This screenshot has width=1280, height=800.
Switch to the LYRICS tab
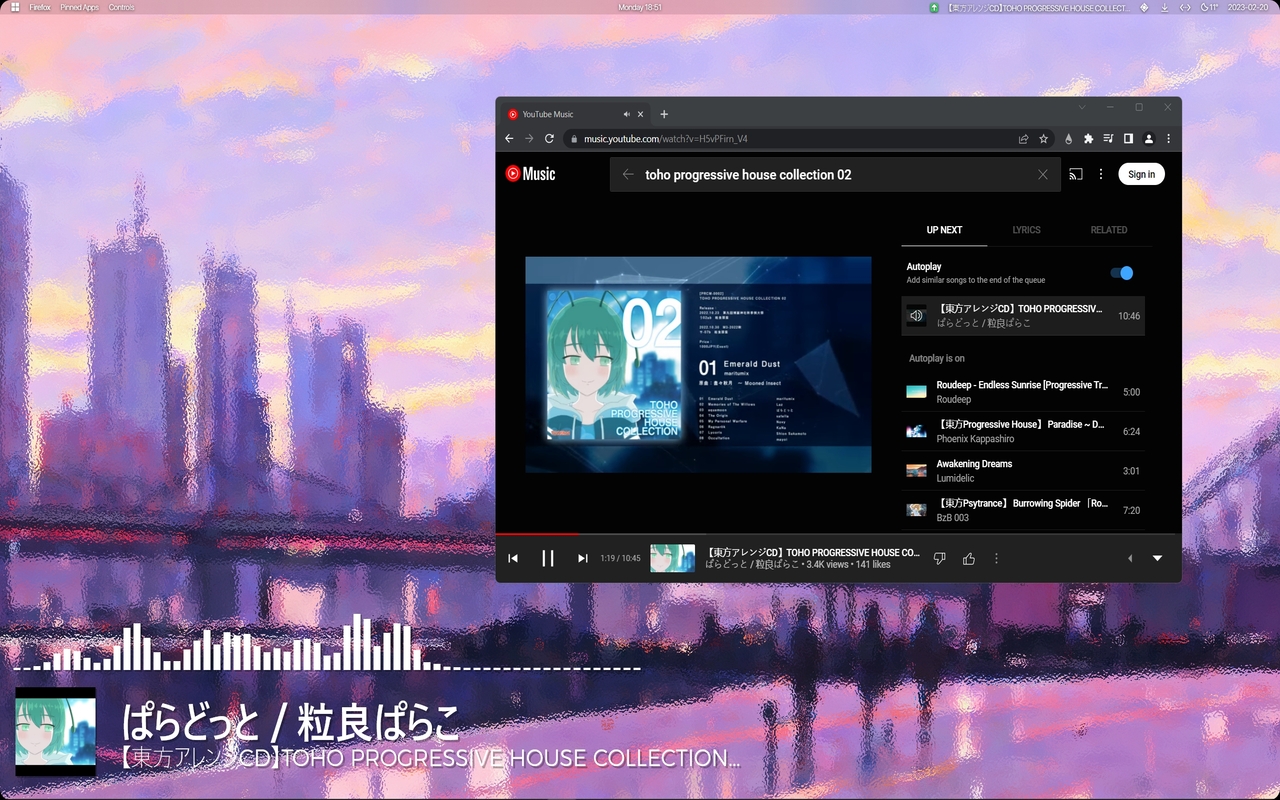click(1026, 230)
